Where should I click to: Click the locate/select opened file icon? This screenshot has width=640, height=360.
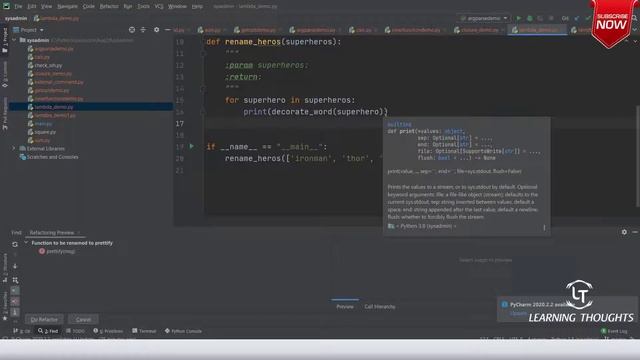(132, 30)
